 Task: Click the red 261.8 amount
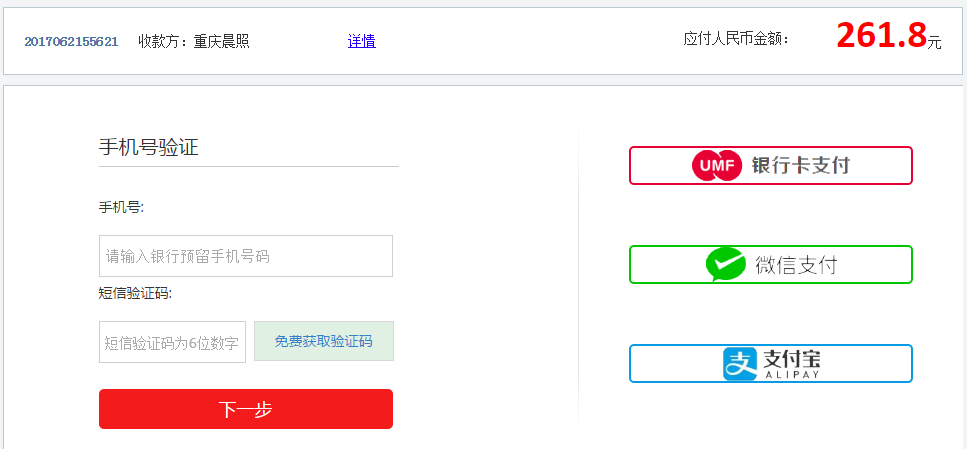click(881, 36)
